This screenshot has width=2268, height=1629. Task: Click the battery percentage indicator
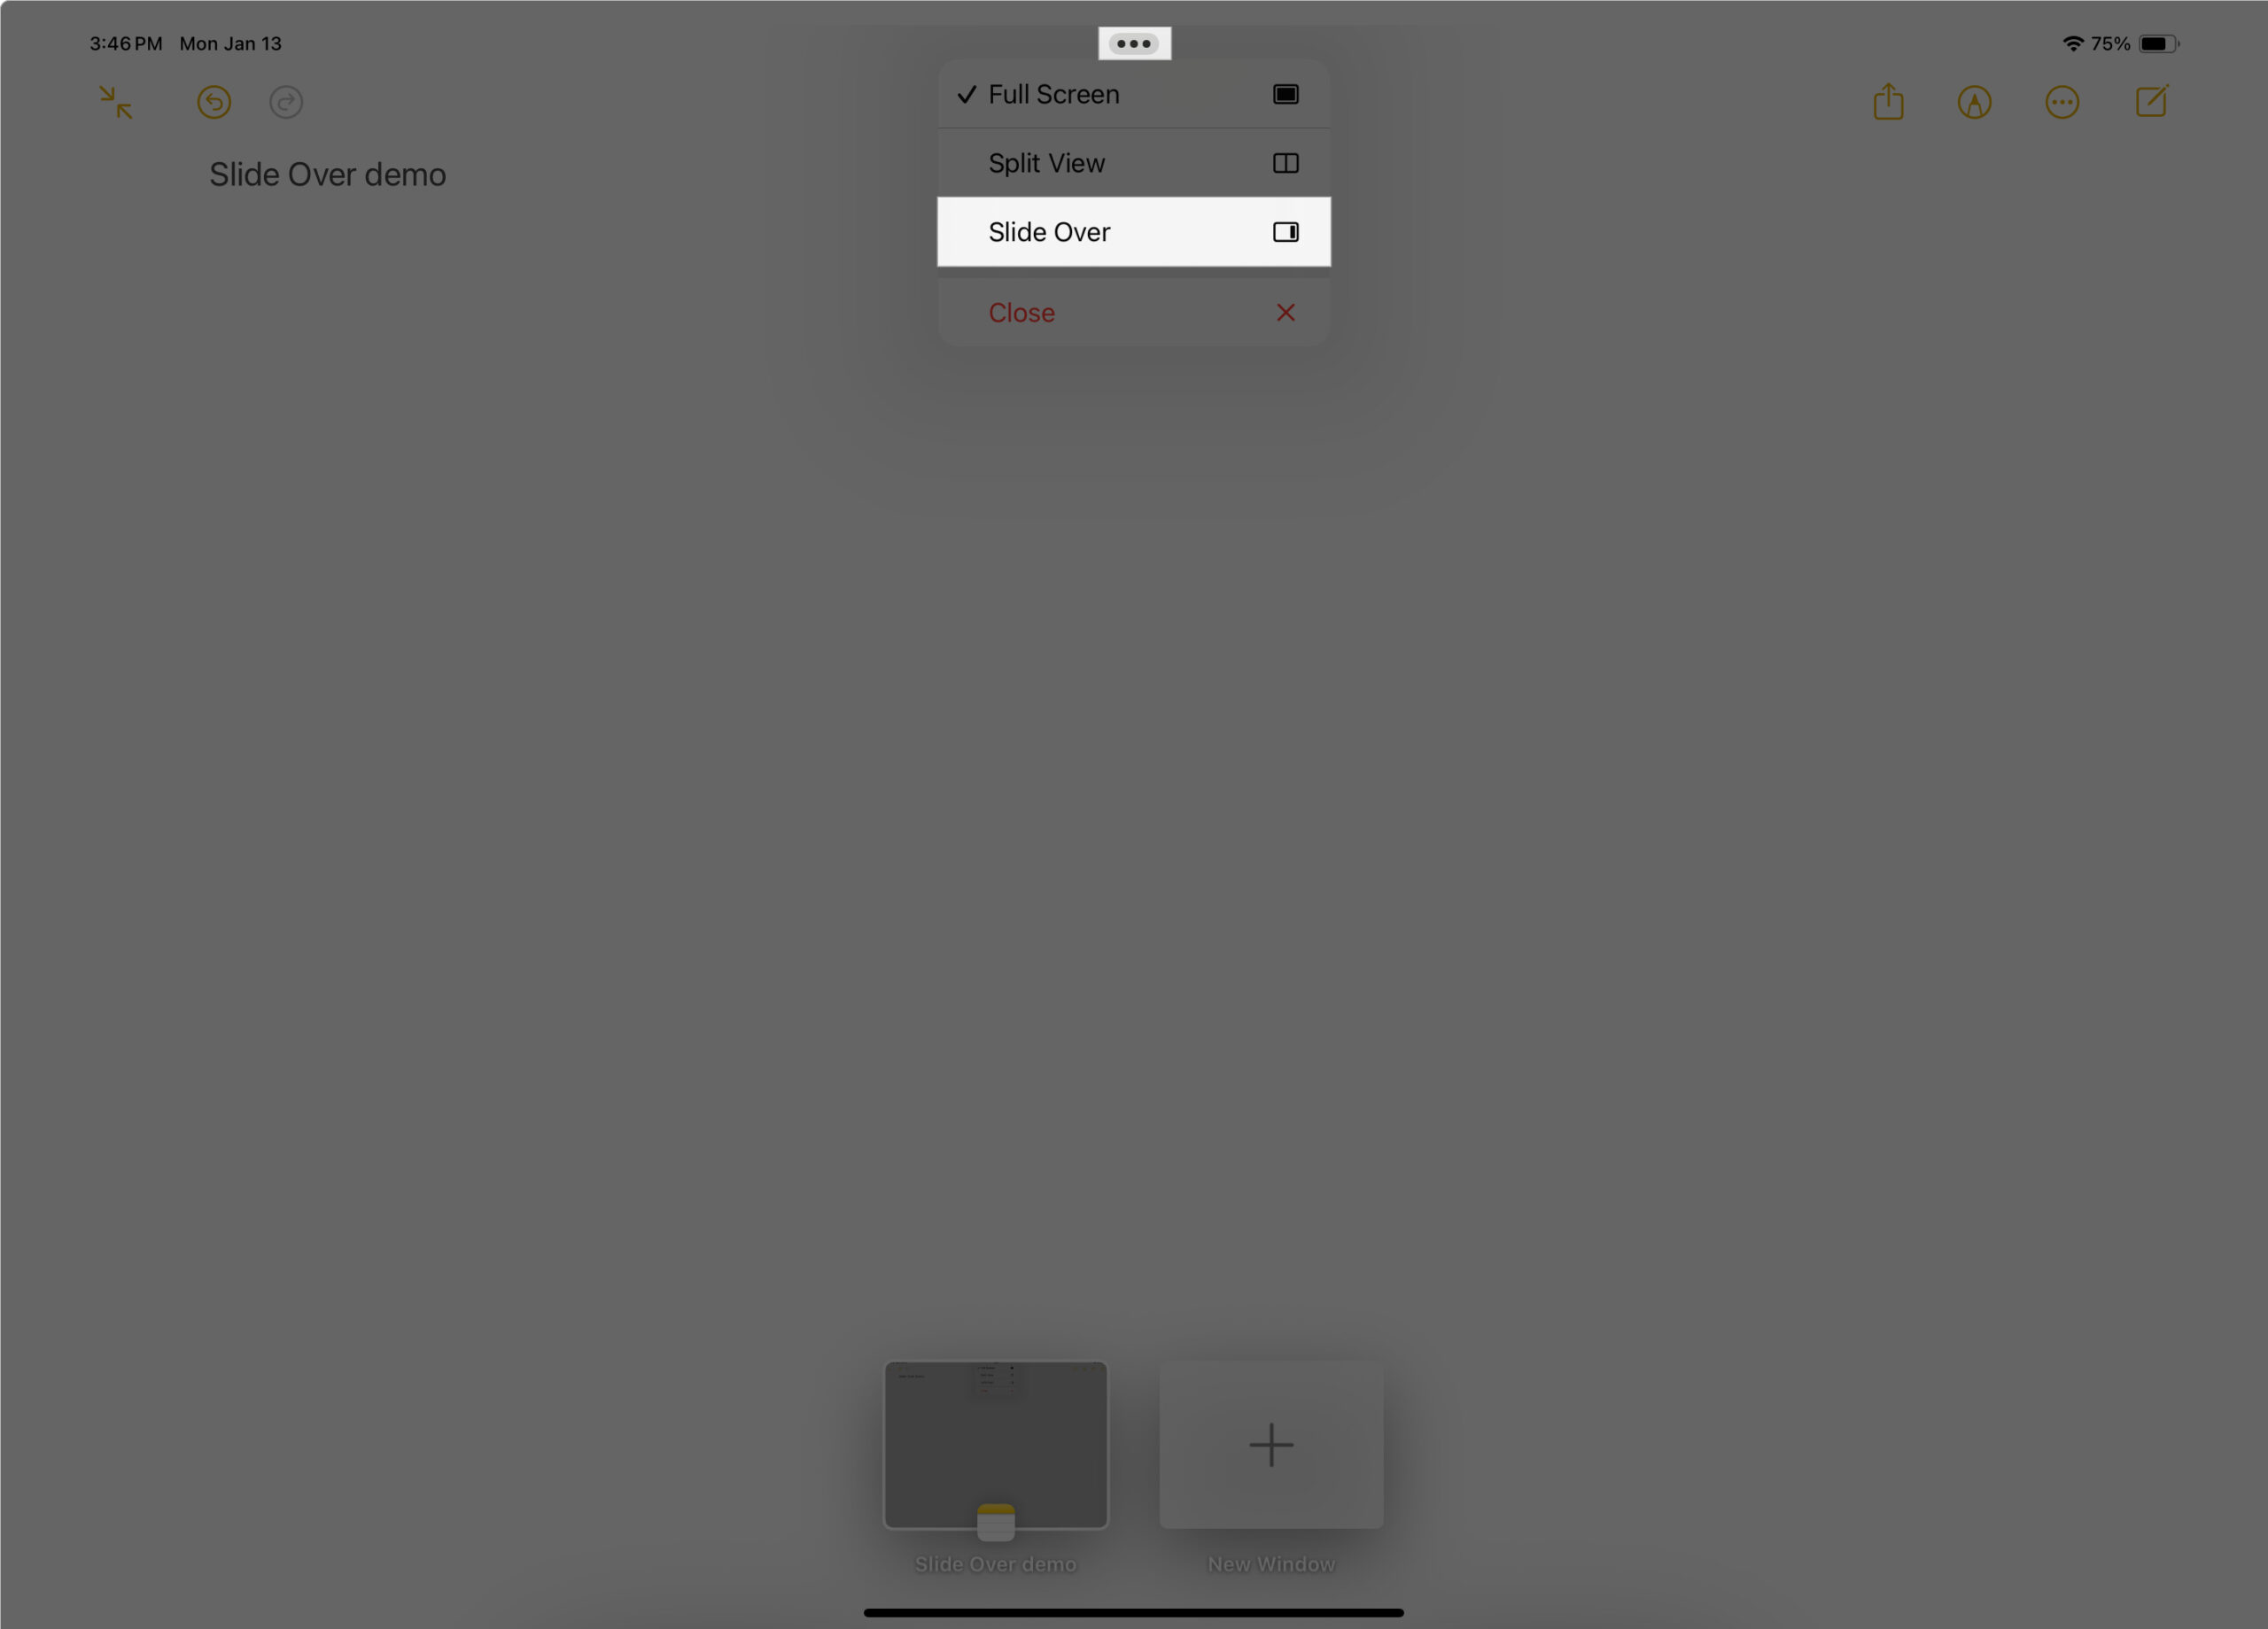point(2109,43)
